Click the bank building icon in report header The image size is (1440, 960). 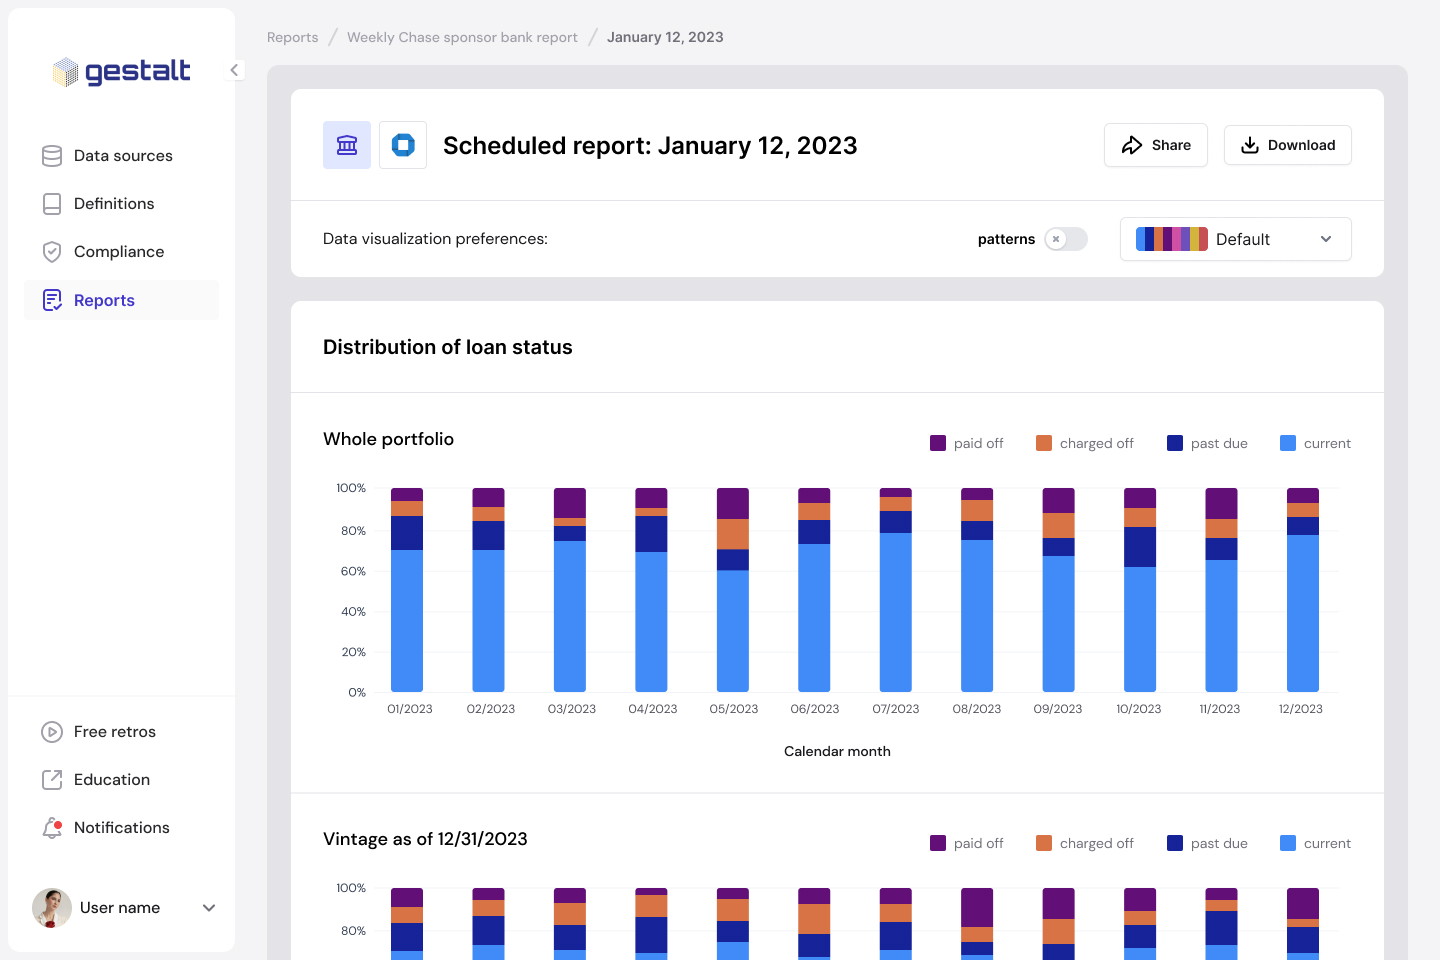[346, 145]
